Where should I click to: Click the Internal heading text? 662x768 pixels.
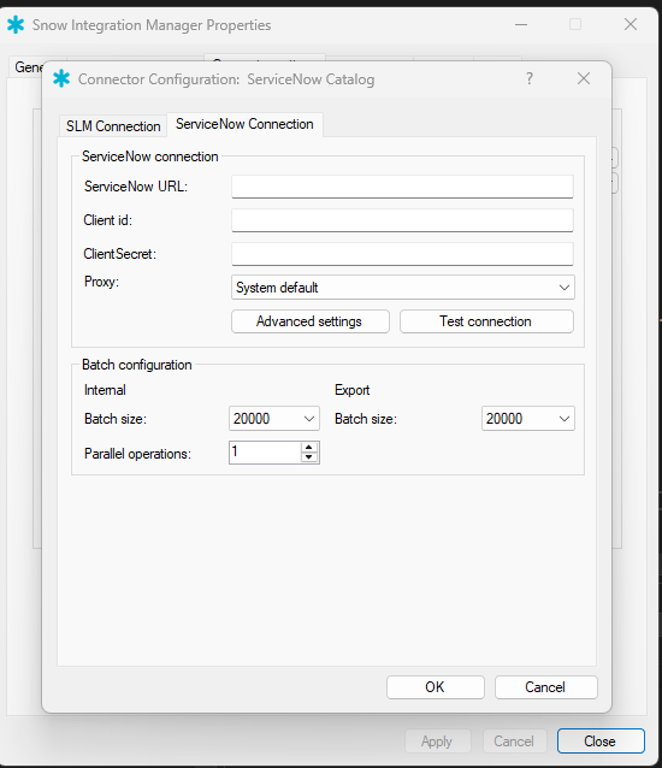105,390
